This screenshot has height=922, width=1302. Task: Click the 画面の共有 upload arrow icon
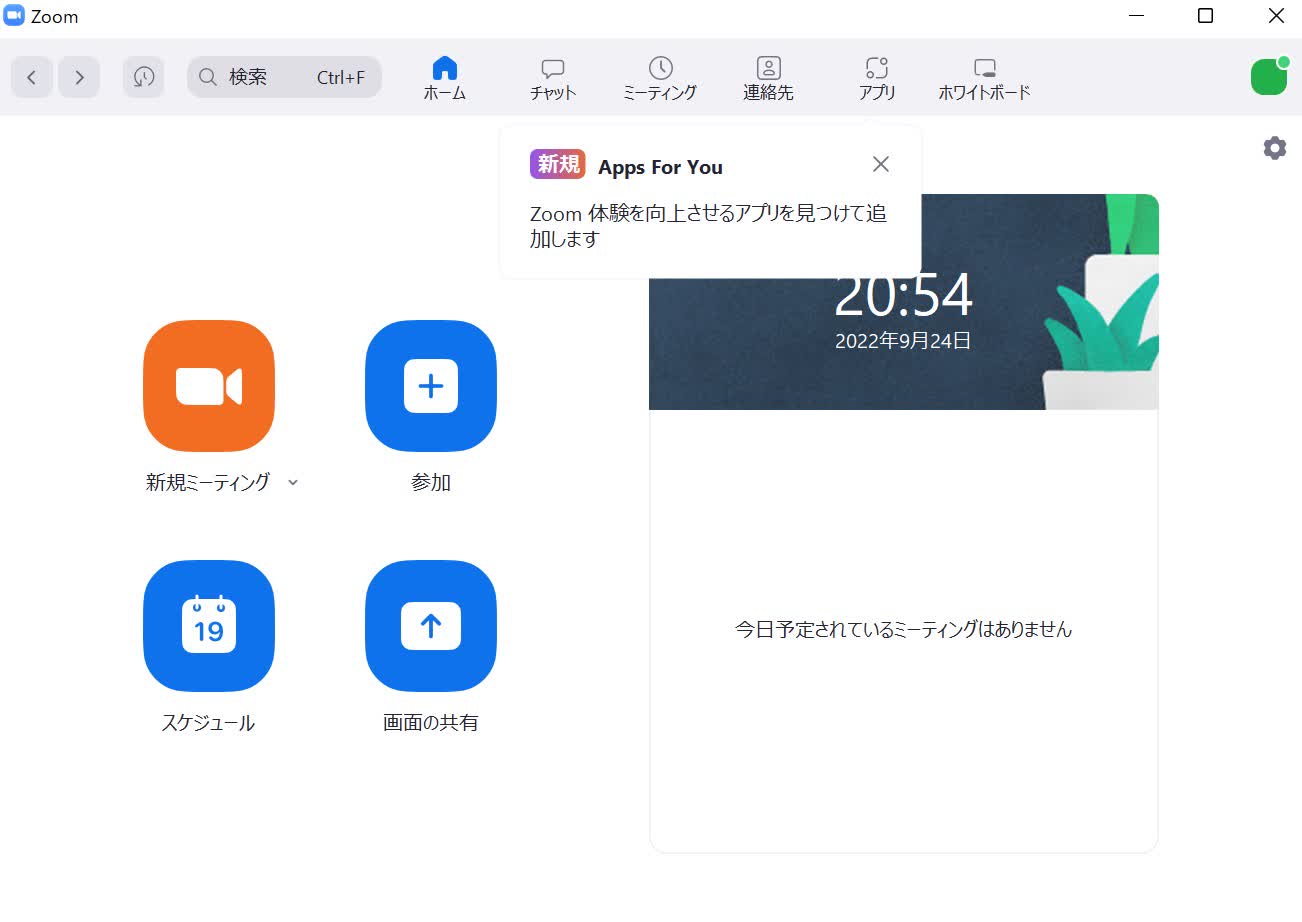(x=431, y=626)
